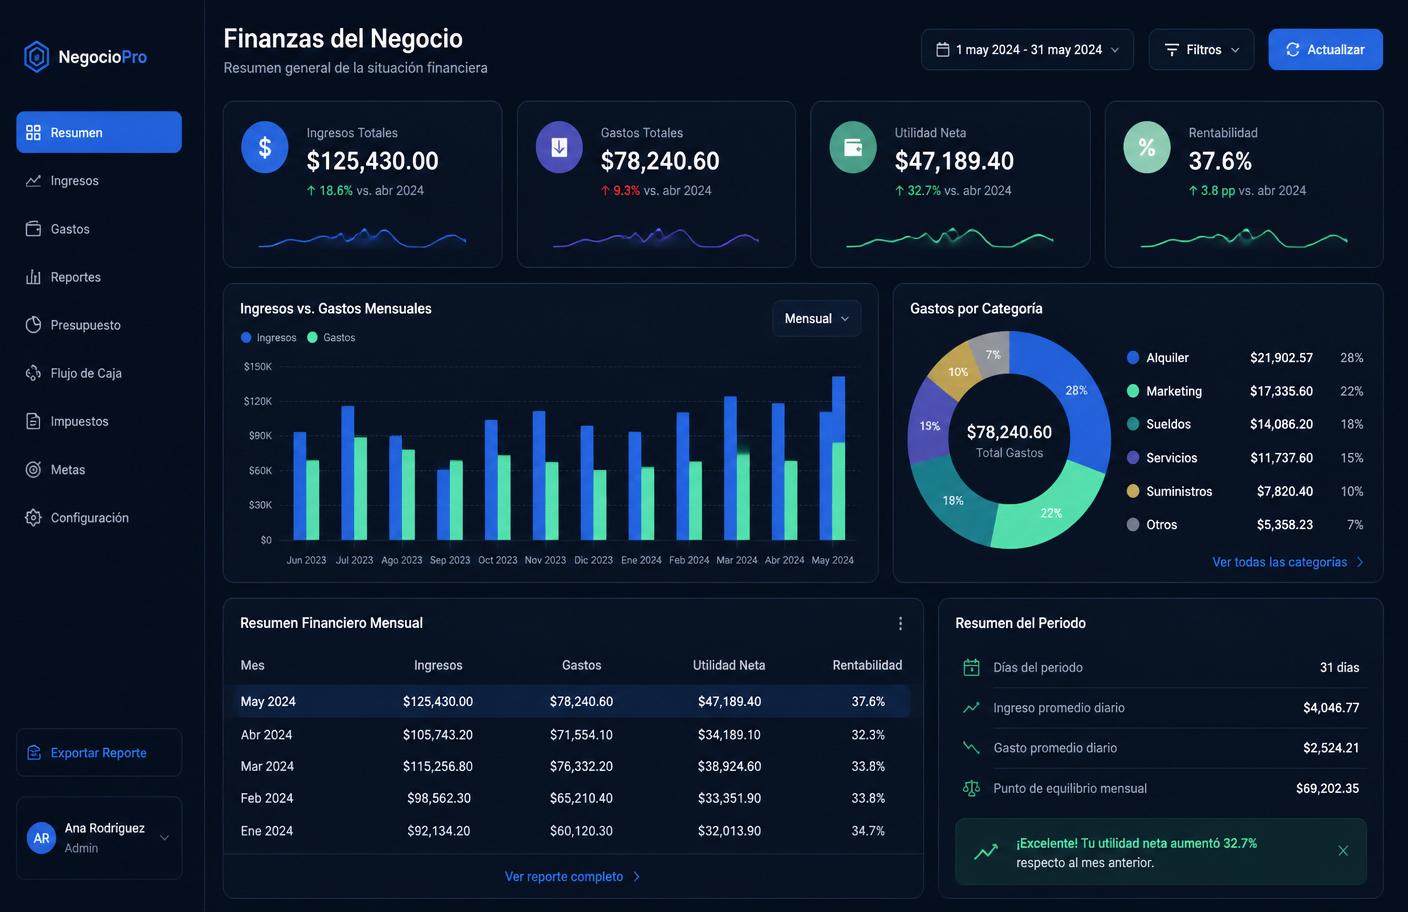The height and width of the screenshot is (912, 1408).
Task: Click the NegocioPro hexagon logo
Action: 36,57
